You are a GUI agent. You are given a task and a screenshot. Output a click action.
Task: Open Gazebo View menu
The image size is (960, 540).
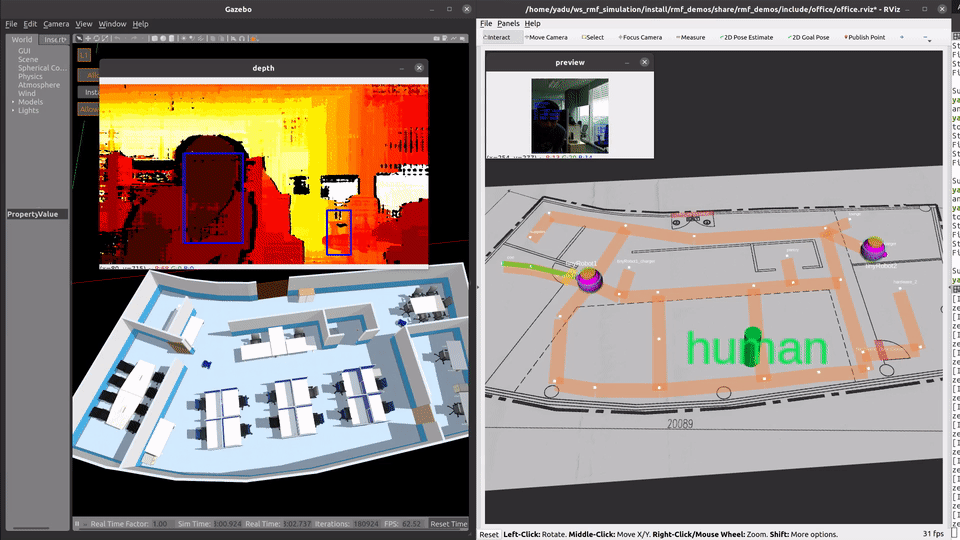(x=84, y=24)
